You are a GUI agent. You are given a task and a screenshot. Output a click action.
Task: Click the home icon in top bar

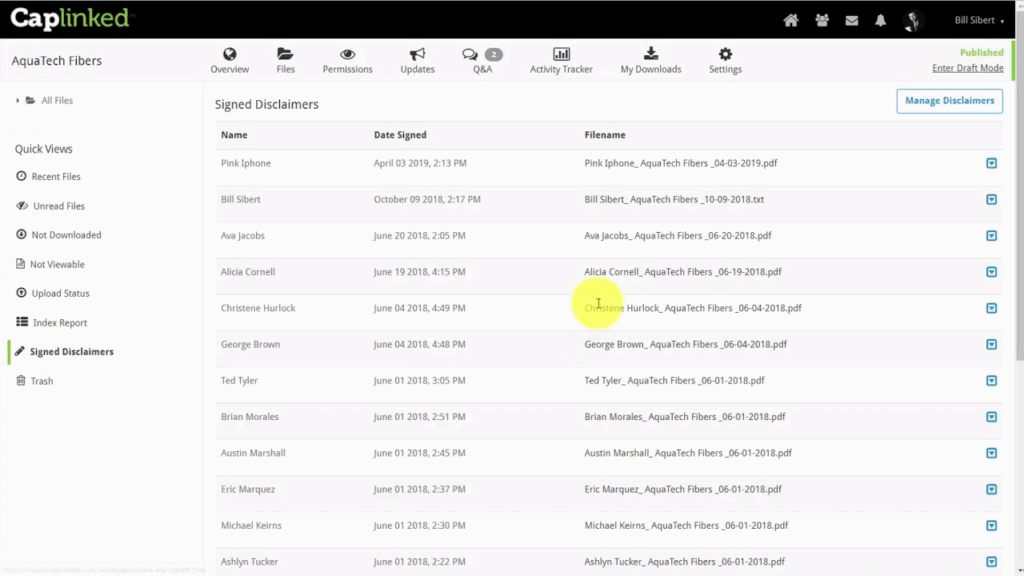pyautogui.click(x=791, y=20)
